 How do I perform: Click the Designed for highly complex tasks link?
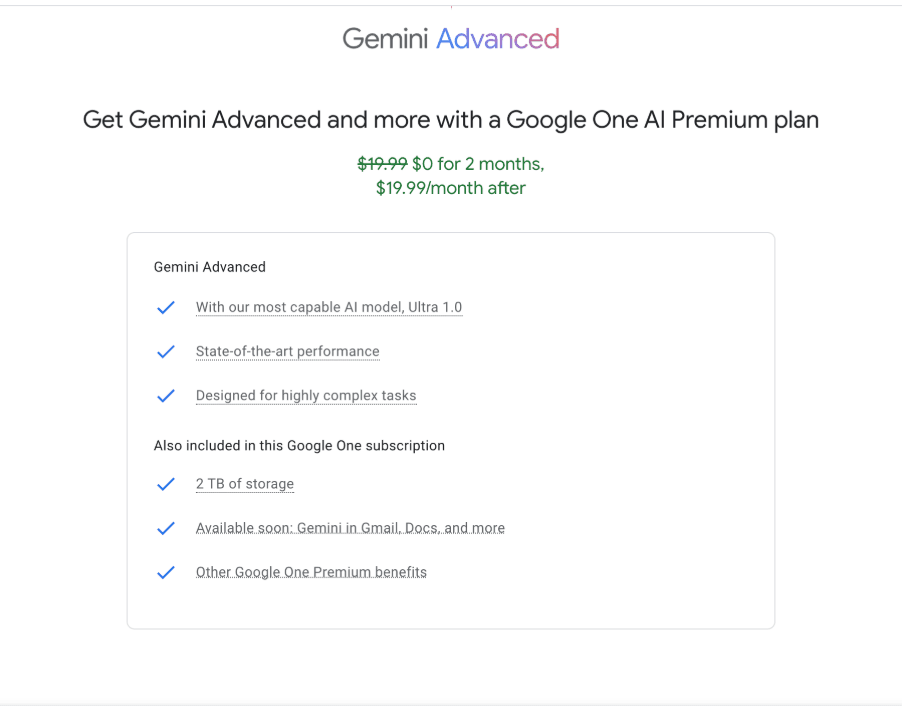click(x=306, y=395)
